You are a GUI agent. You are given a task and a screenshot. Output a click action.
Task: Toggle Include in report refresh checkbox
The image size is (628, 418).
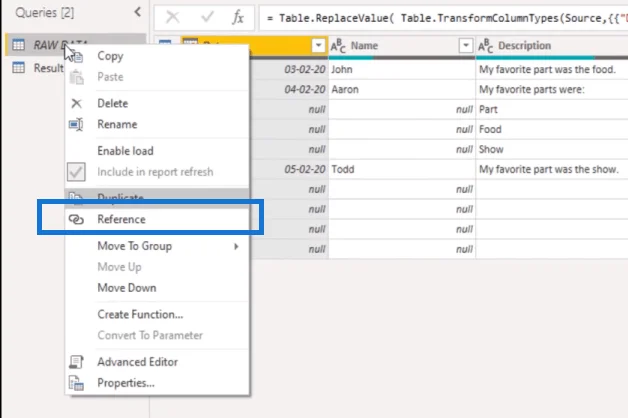tap(76, 172)
